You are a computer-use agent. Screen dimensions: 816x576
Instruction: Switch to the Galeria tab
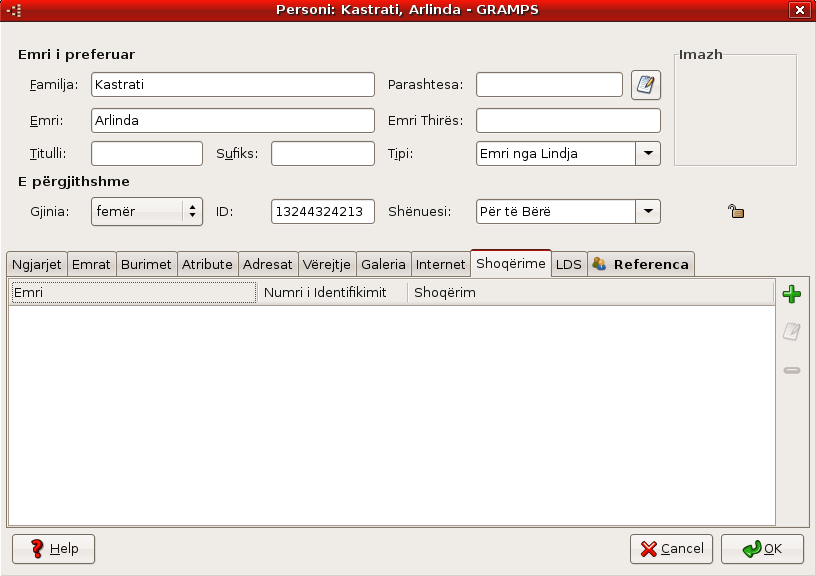pos(384,264)
